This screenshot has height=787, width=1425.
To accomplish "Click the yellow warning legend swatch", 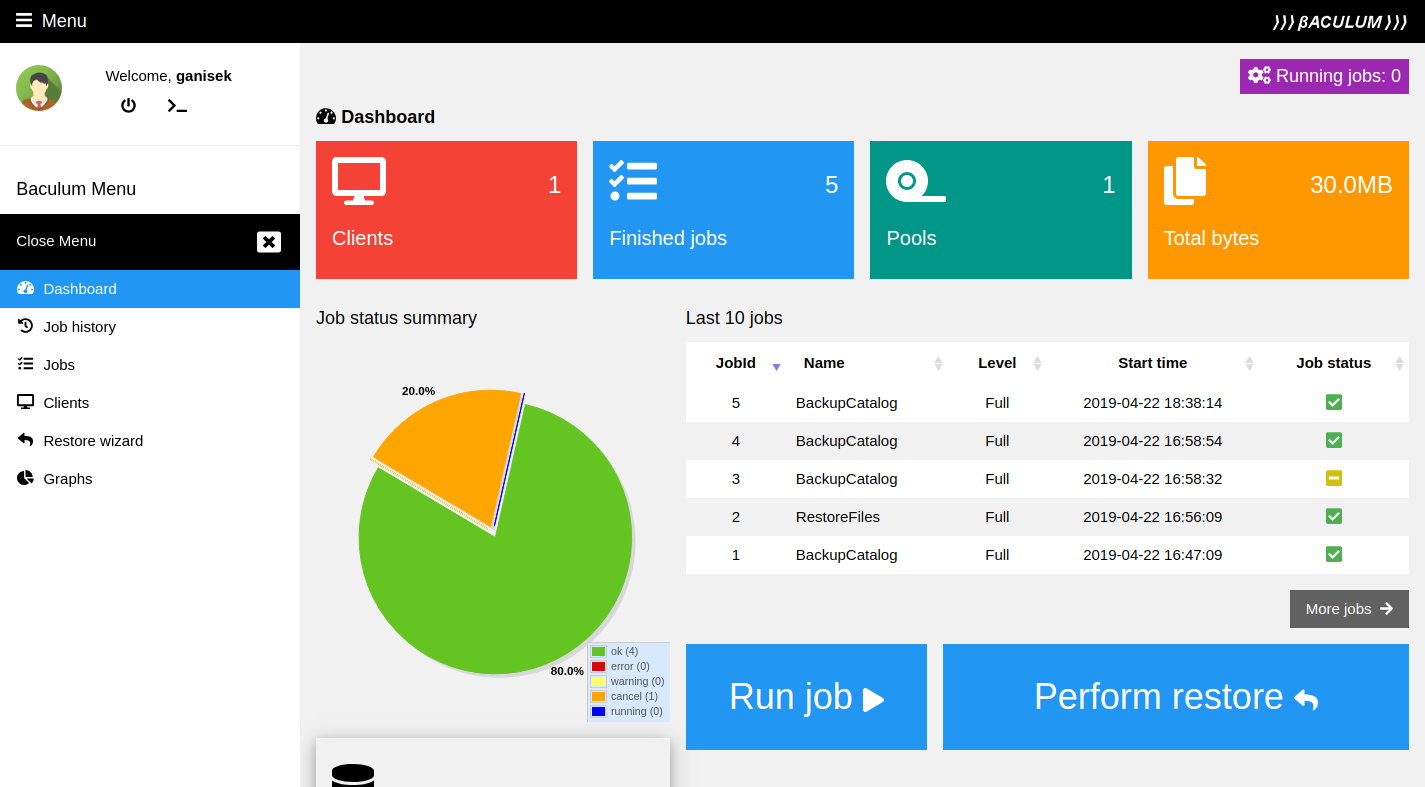I will tap(598, 681).
